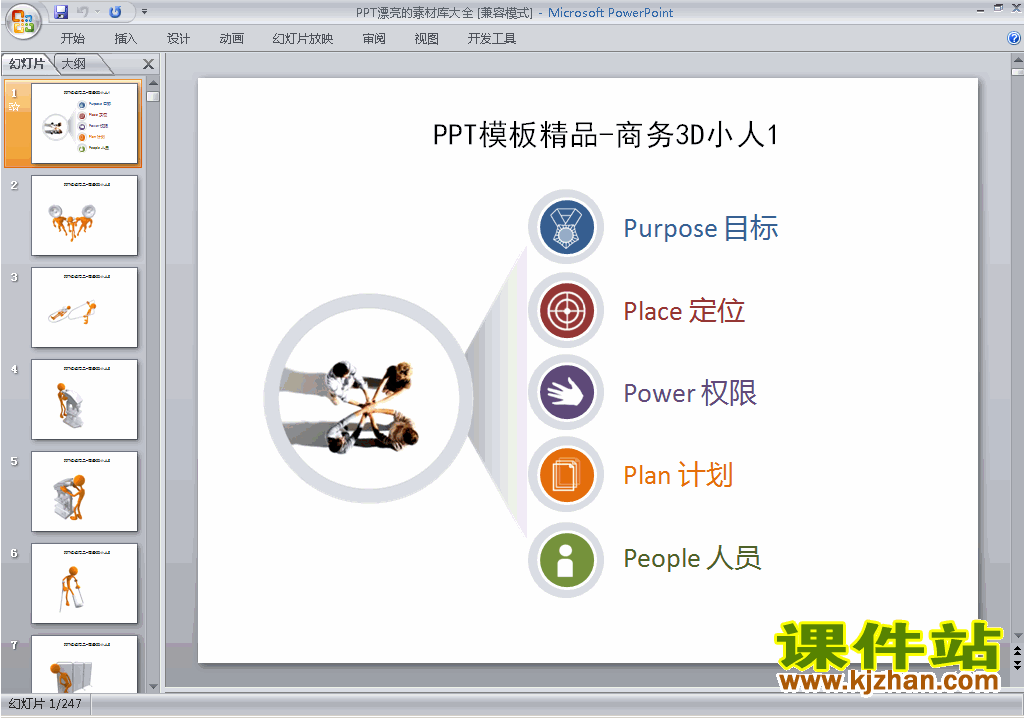
Task: Click the People 人员 text
Action: coord(692,559)
